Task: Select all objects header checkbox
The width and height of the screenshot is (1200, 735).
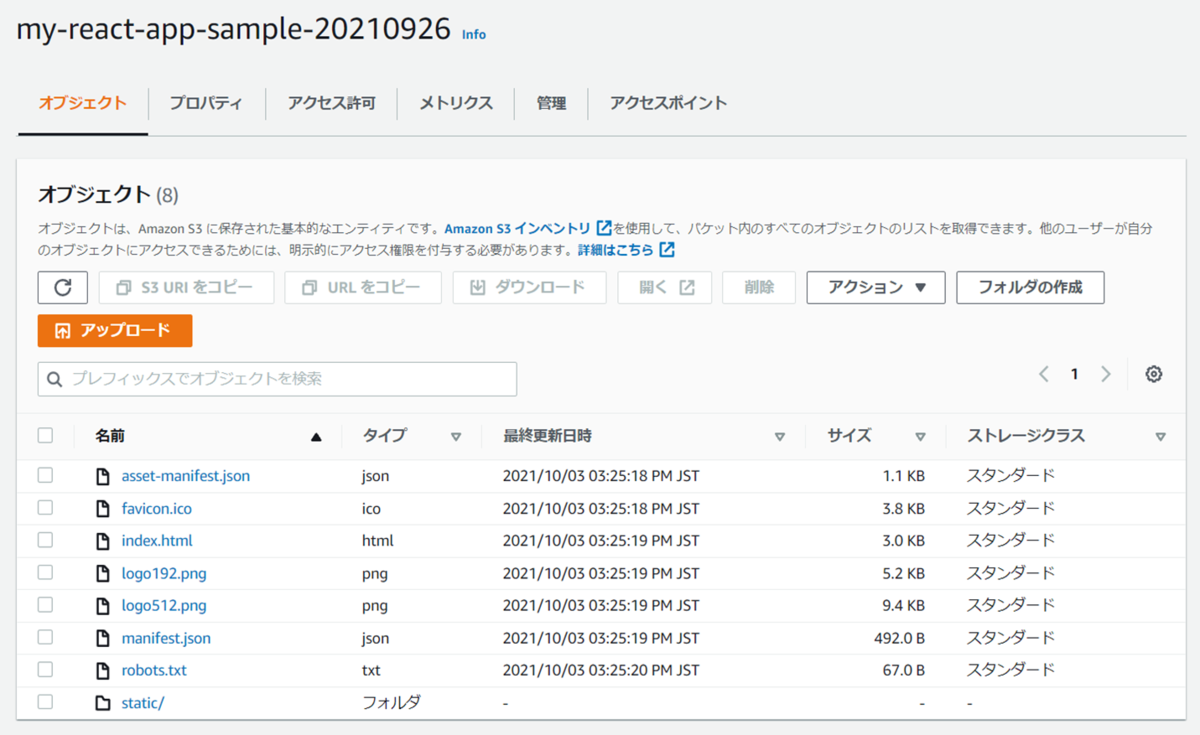Action: pos(44,435)
